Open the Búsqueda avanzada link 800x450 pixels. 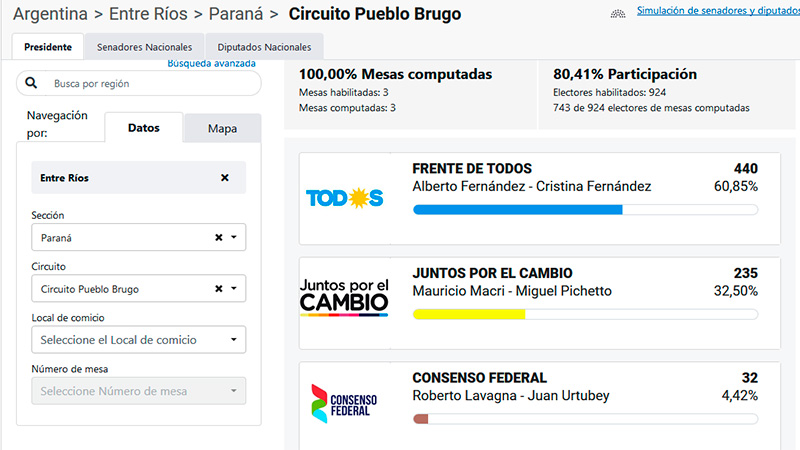tap(212, 63)
